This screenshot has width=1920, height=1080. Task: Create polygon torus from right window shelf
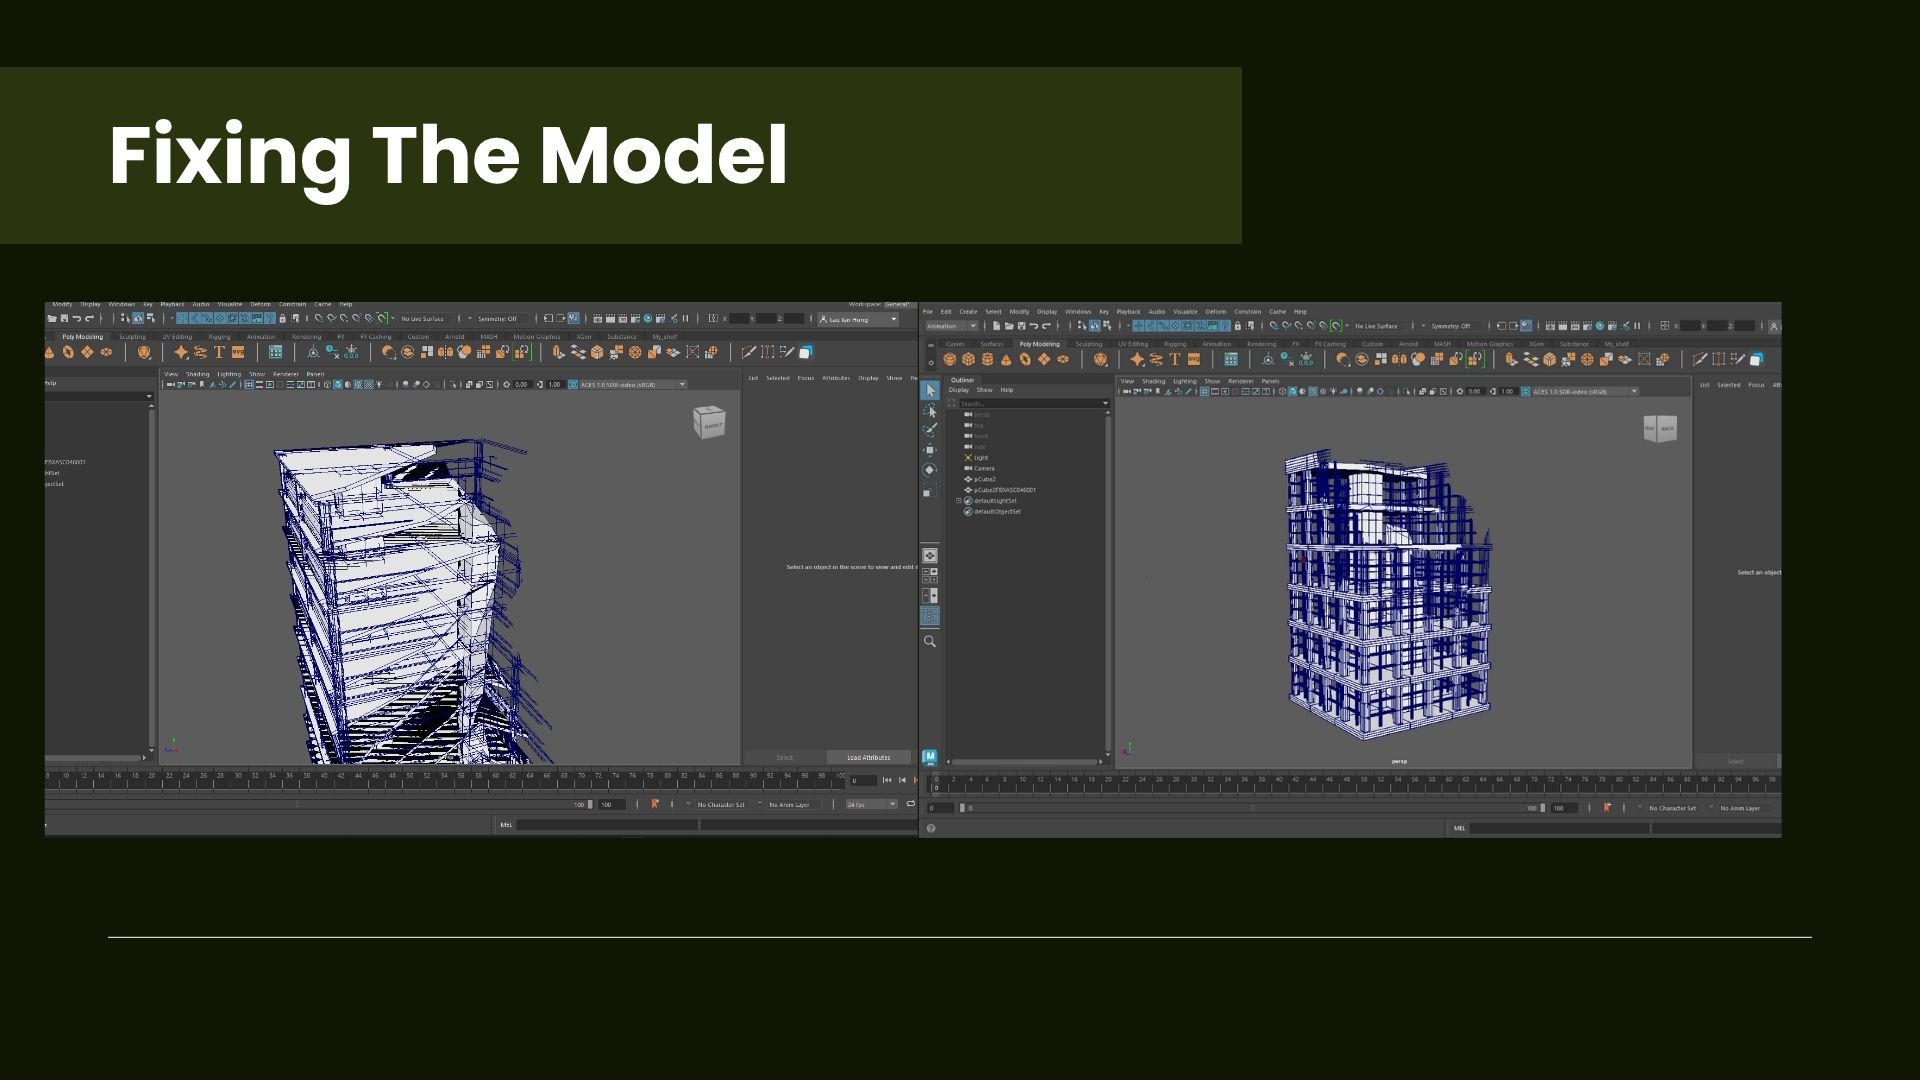pyautogui.click(x=1026, y=359)
